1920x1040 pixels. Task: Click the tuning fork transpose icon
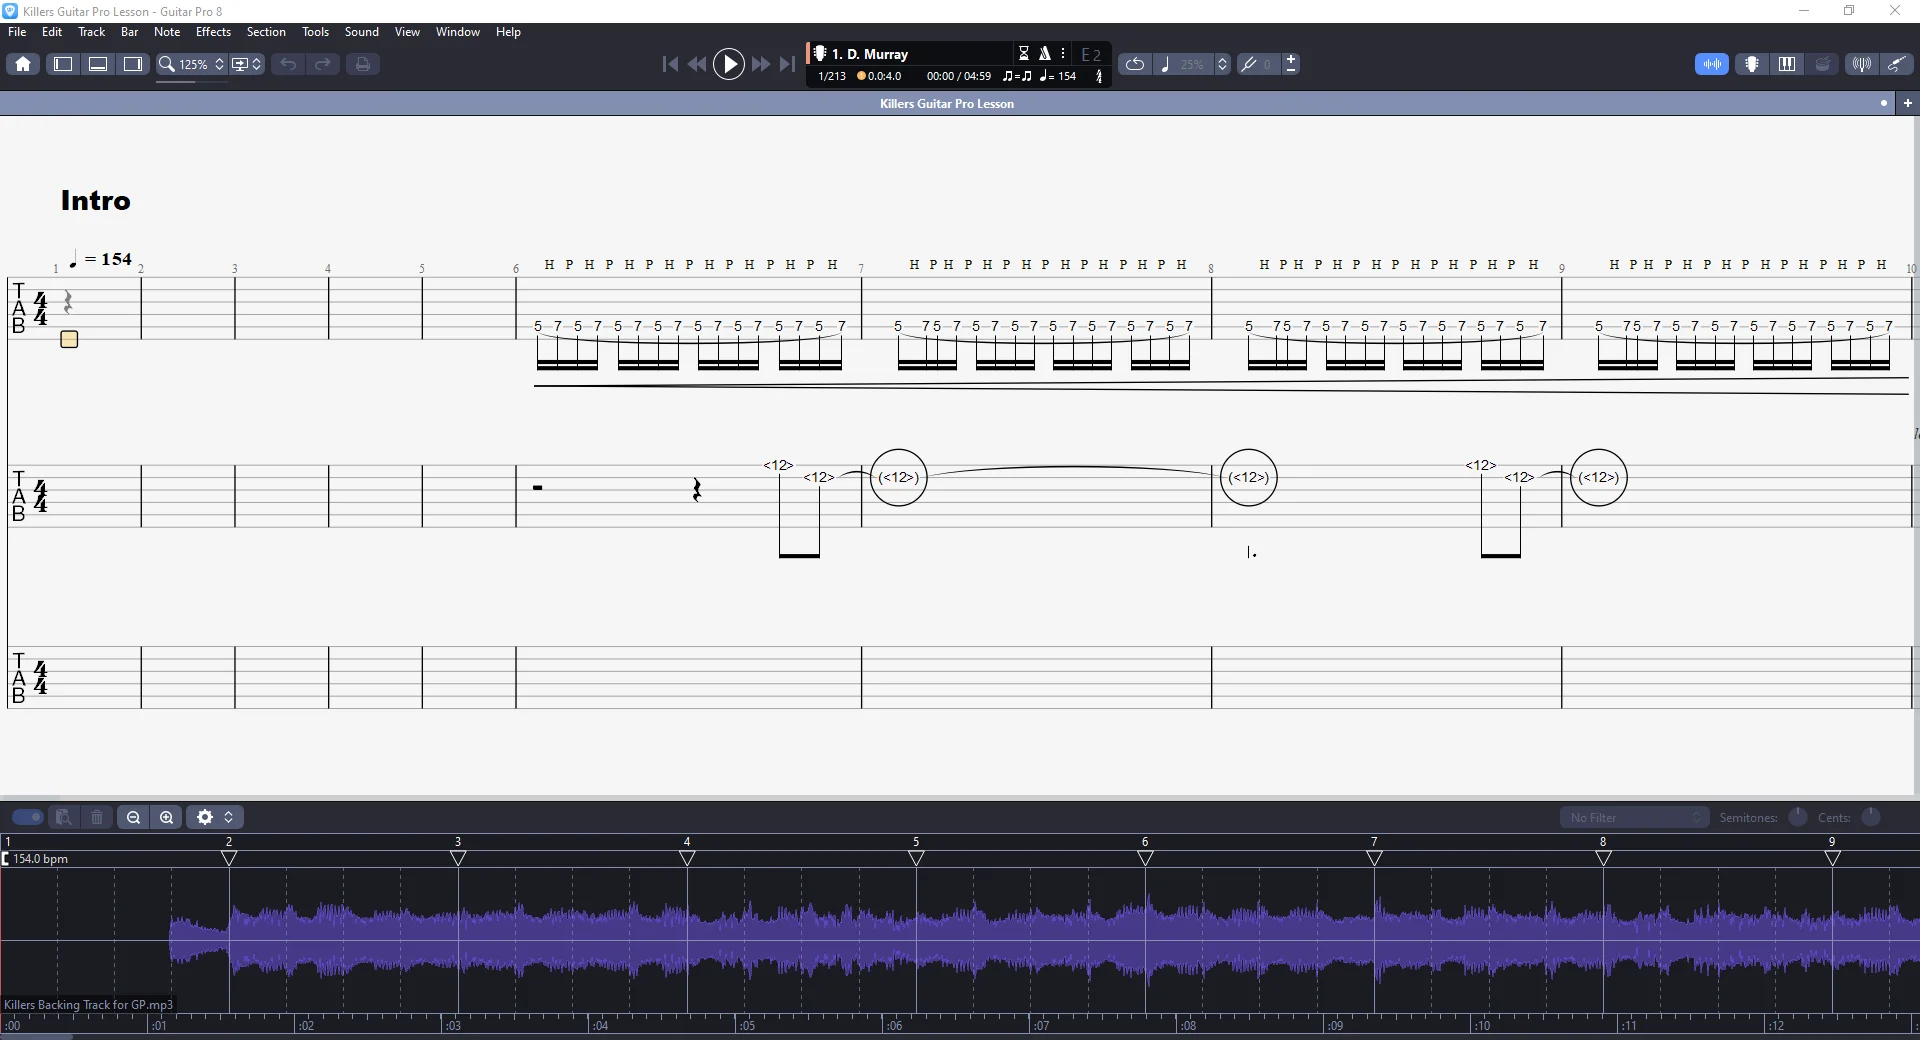tap(1249, 64)
